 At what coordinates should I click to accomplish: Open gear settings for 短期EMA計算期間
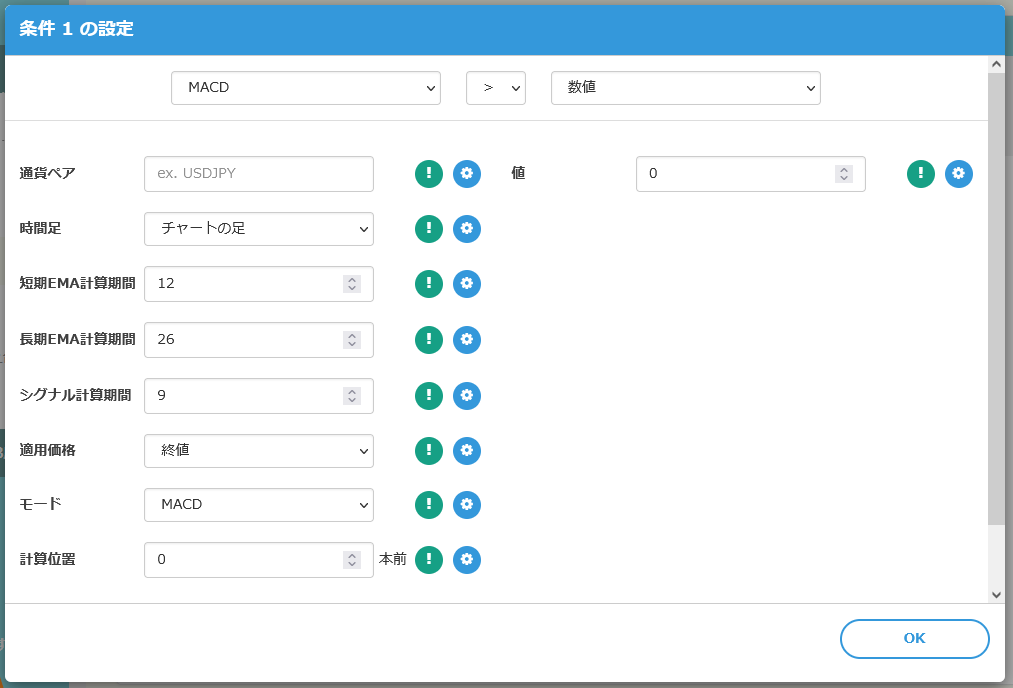click(x=467, y=284)
